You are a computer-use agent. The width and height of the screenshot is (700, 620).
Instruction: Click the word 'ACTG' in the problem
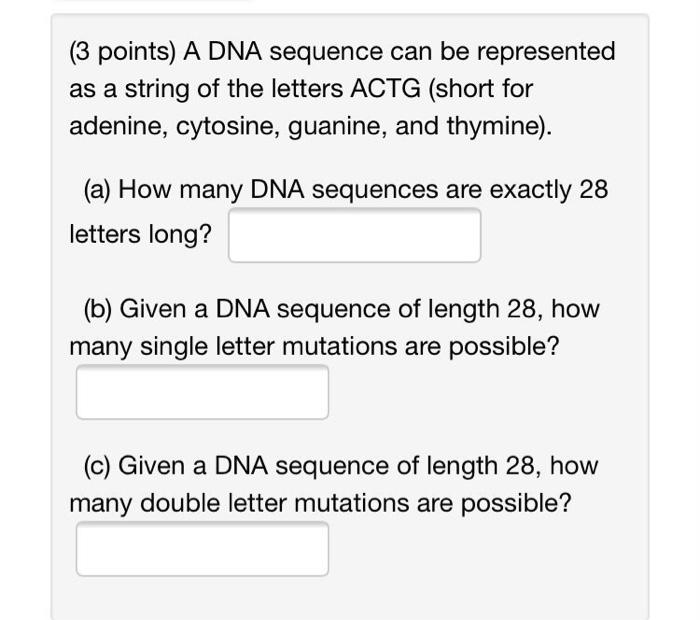tap(385, 88)
